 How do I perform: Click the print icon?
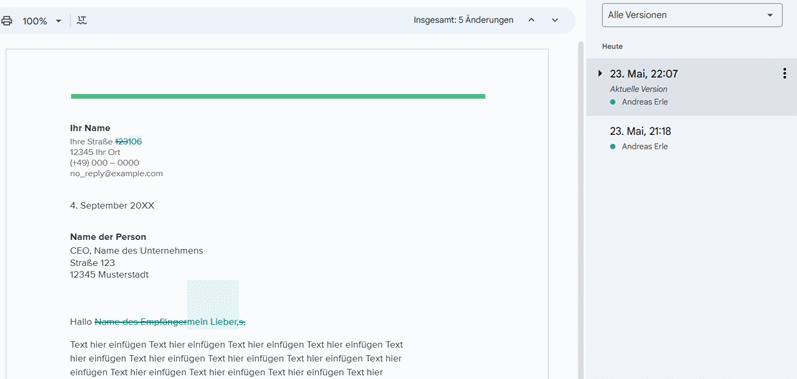[x=6, y=21]
